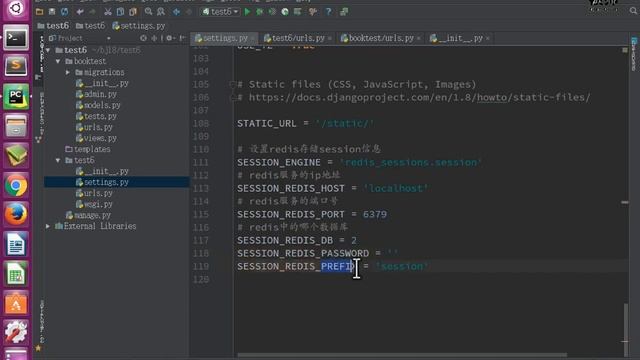
Task: Start debugging with the bug icon
Action: click(260, 12)
